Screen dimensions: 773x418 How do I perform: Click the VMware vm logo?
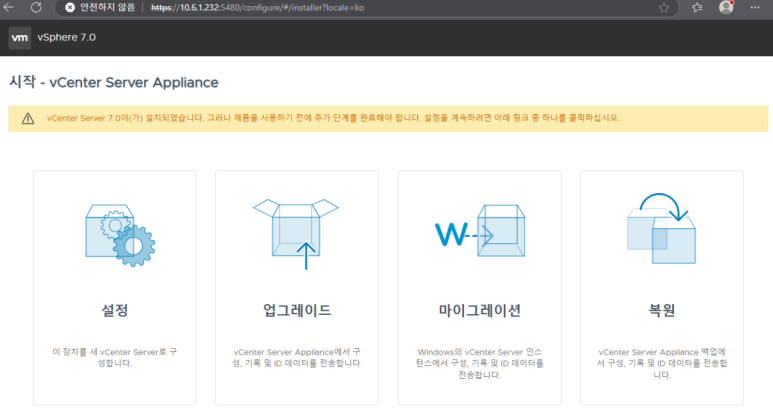tap(20, 37)
